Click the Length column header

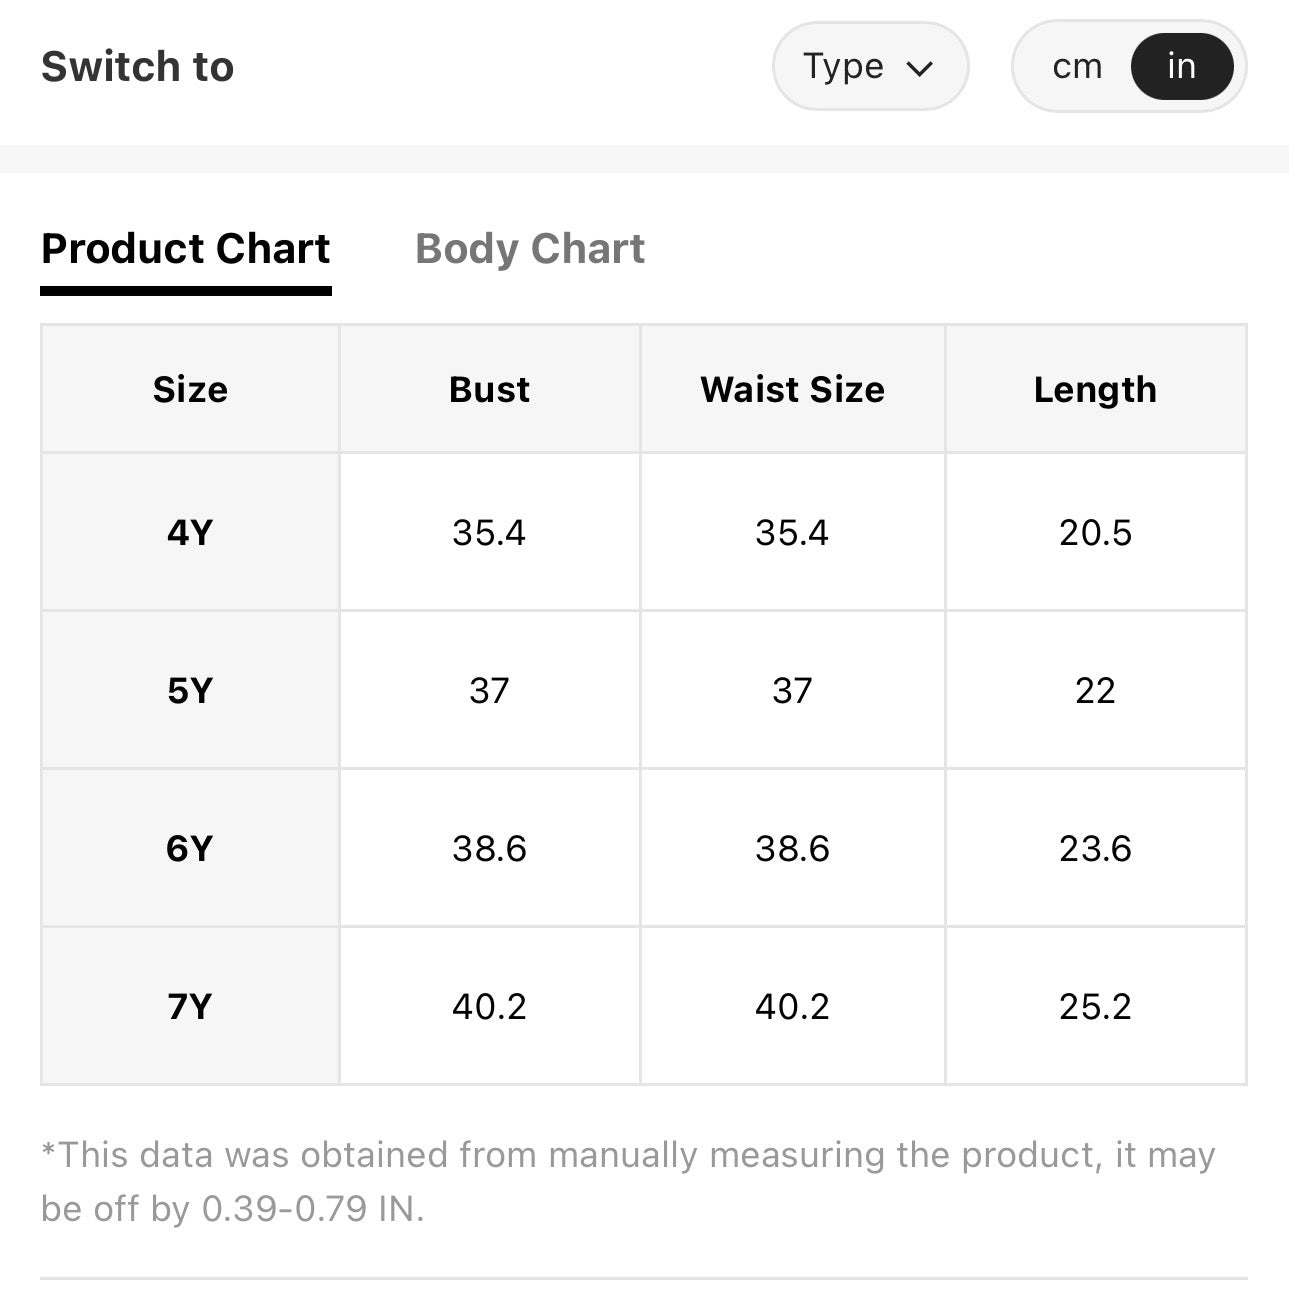[1095, 389]
